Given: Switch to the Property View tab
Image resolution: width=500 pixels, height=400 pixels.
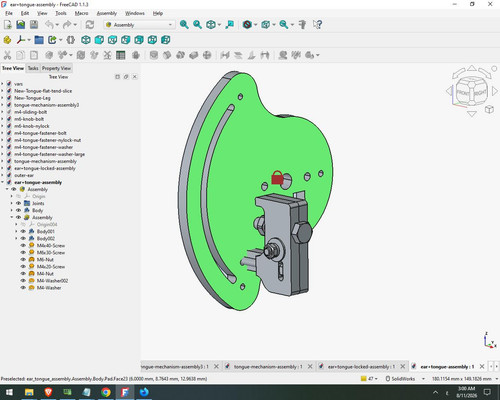Looking at the screenshot, I should click(56, 68).
